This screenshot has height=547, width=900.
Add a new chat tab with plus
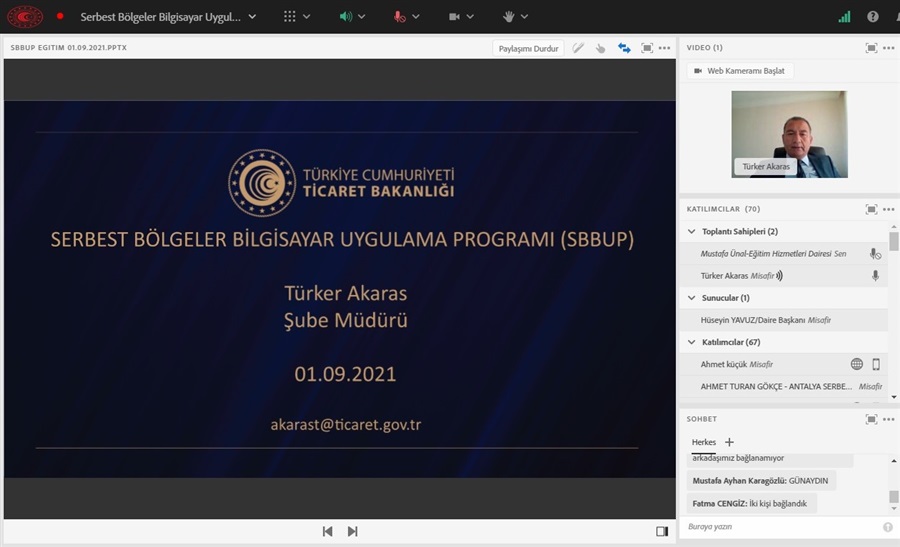click(x=729, y=442)
